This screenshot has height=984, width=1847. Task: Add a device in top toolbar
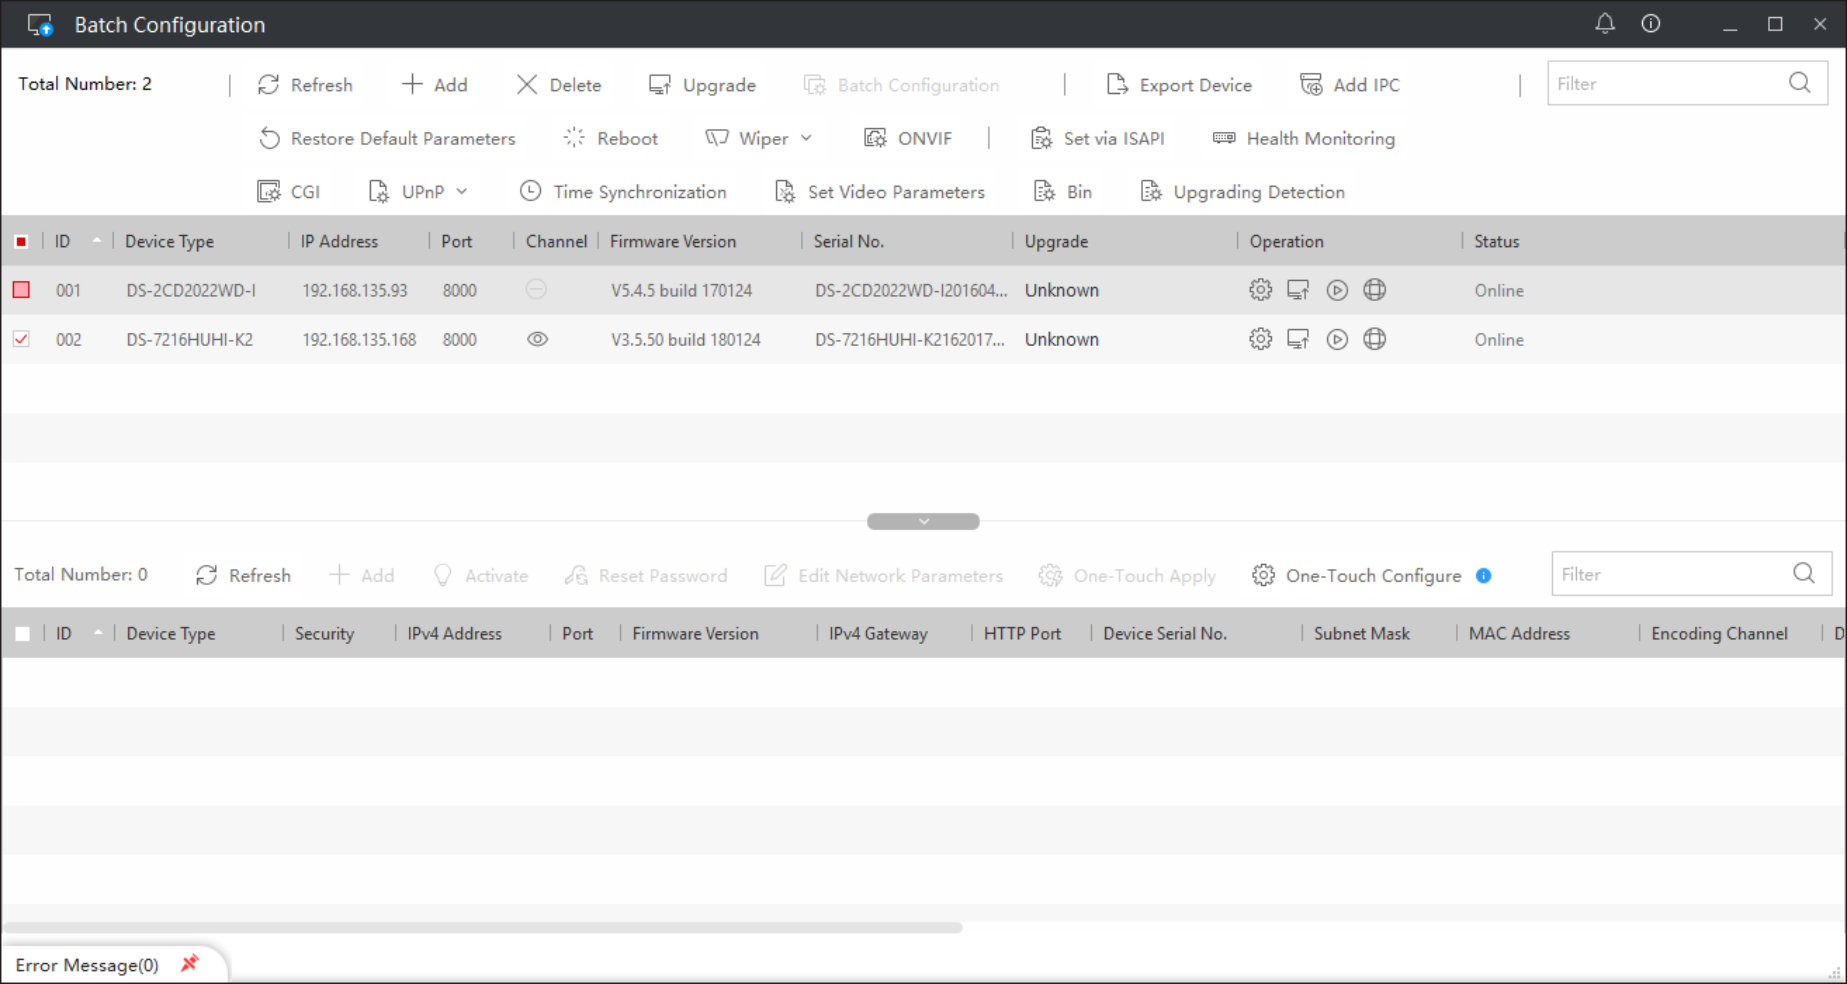(x=434, y=85)
